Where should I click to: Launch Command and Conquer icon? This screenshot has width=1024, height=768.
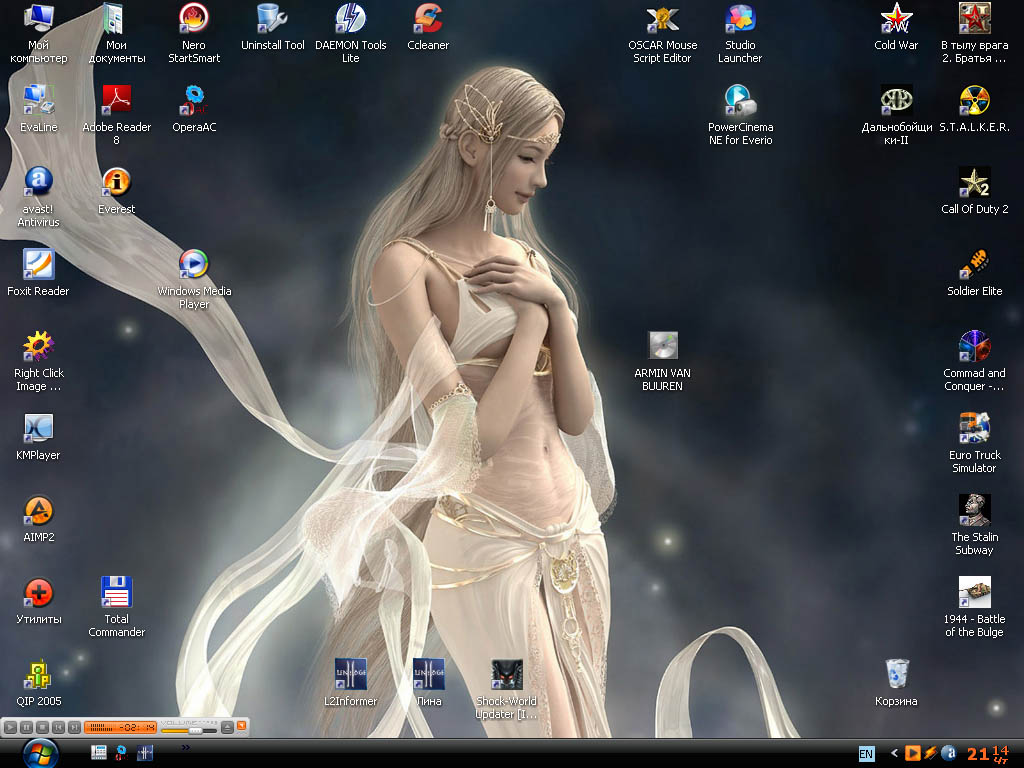974,361
